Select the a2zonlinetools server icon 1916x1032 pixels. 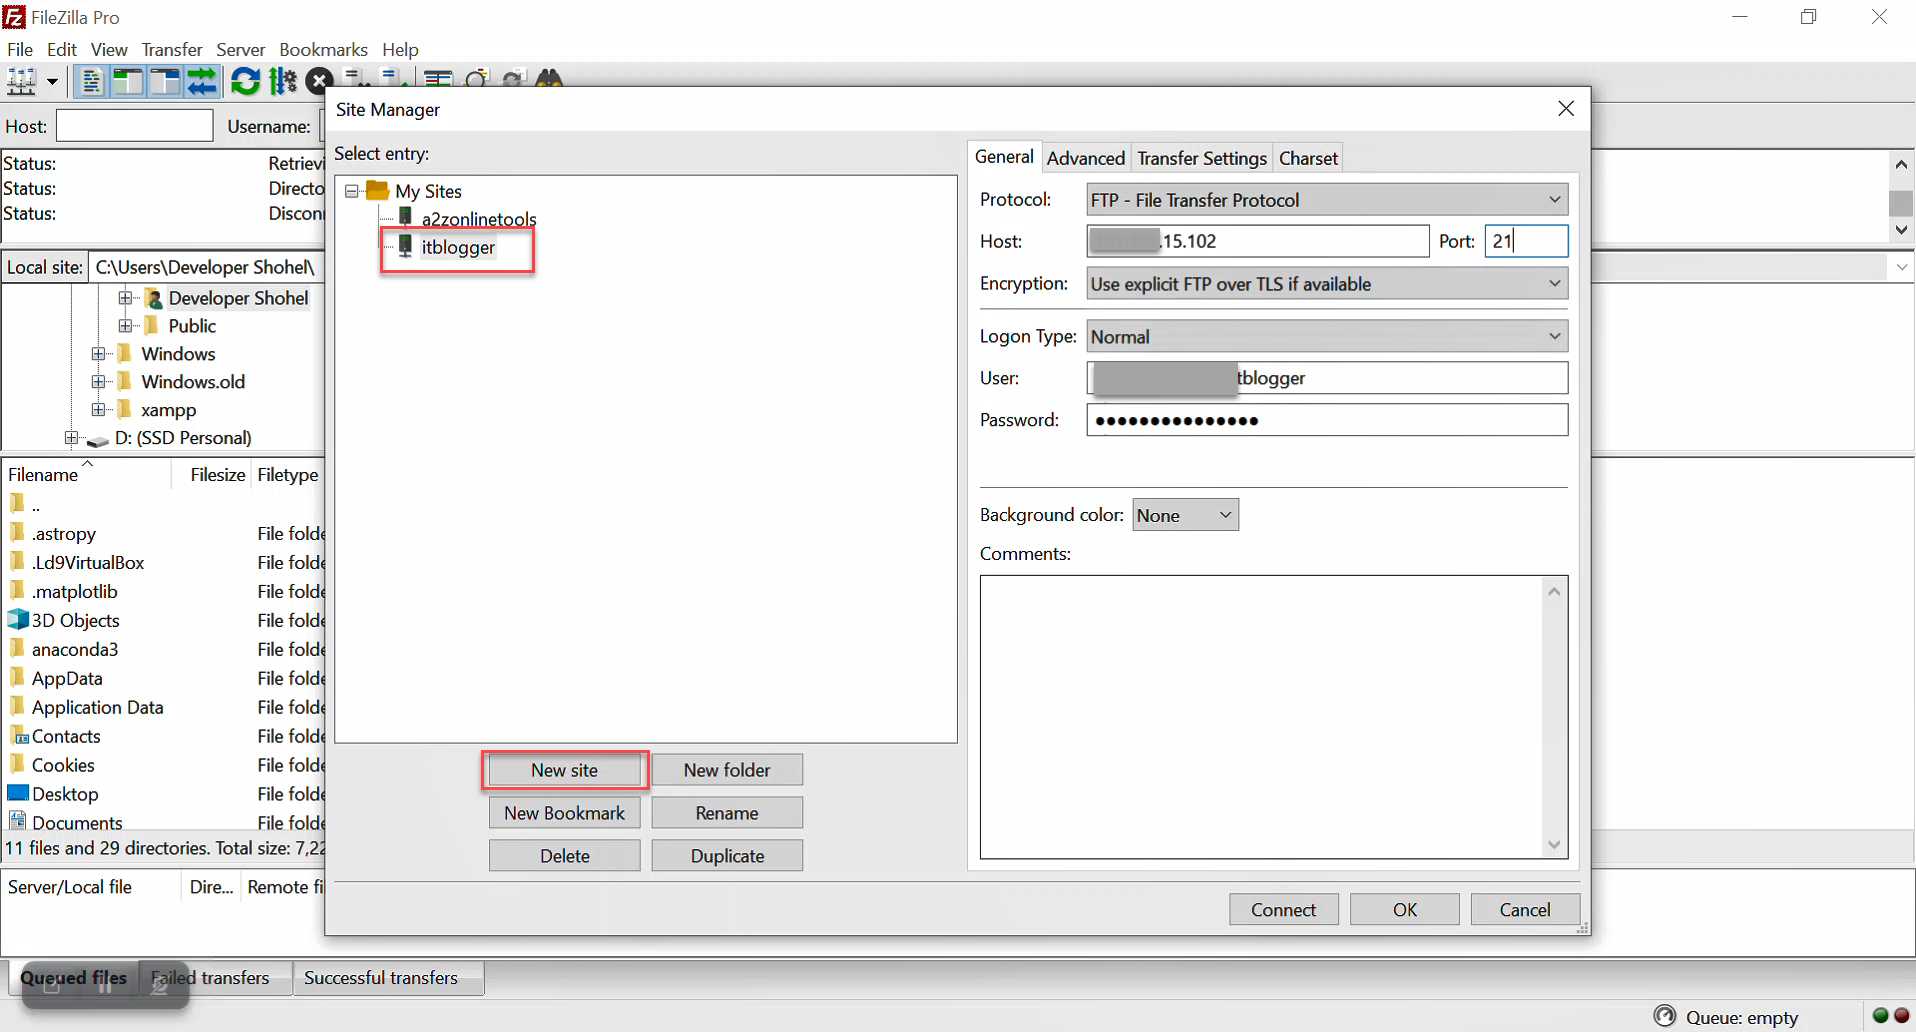pyautogui.click(x=405, y=217)
